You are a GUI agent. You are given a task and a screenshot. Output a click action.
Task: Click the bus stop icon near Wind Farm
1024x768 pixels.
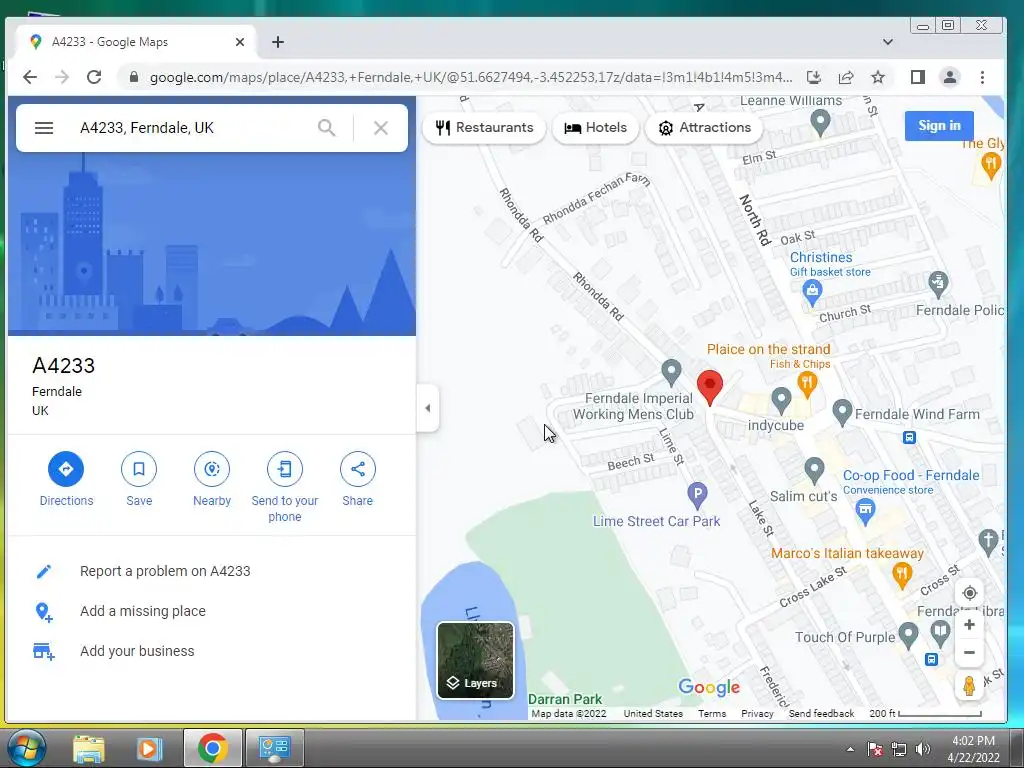tap(909, 438)
